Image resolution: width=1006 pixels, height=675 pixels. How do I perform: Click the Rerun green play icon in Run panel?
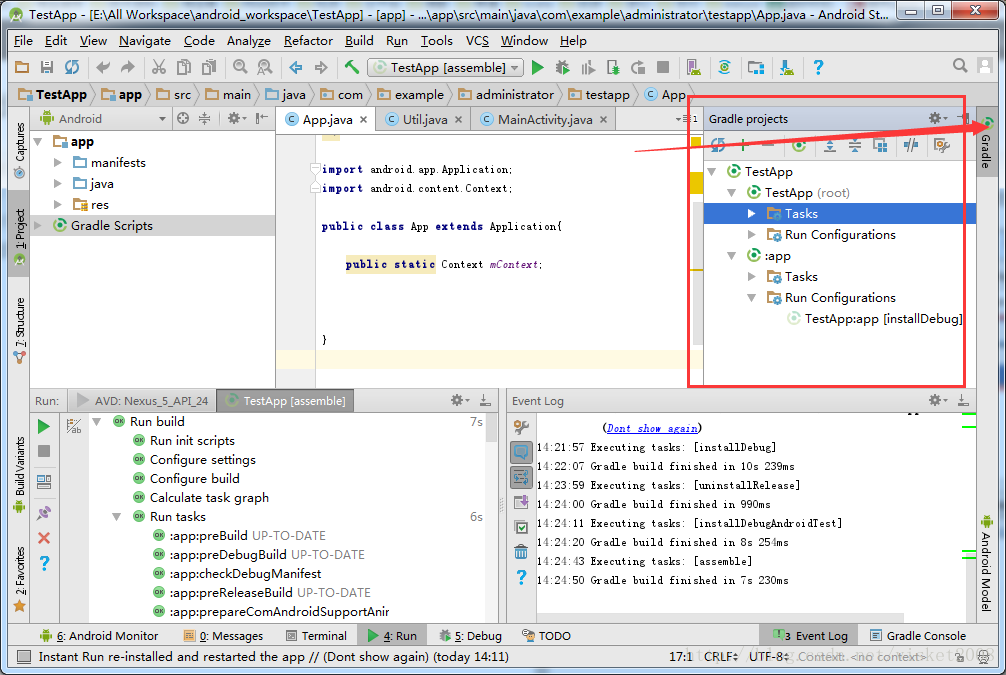coord(44,427)
